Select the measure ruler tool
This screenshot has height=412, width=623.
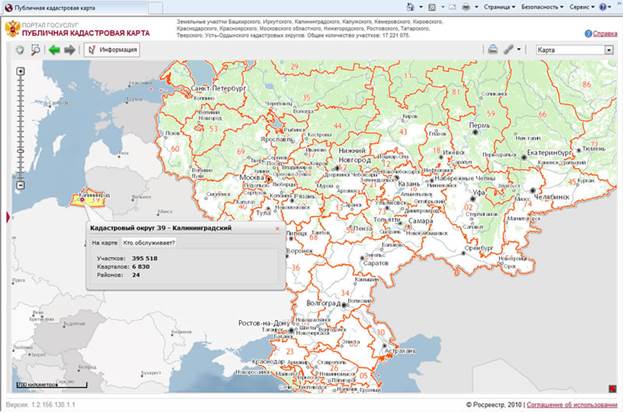coord(509,50)
